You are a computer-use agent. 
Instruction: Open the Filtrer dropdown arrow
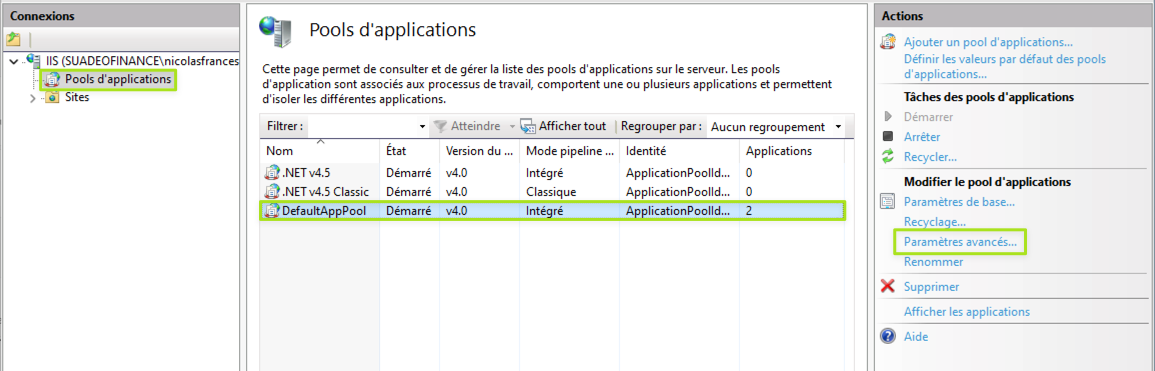pos(422,127)
